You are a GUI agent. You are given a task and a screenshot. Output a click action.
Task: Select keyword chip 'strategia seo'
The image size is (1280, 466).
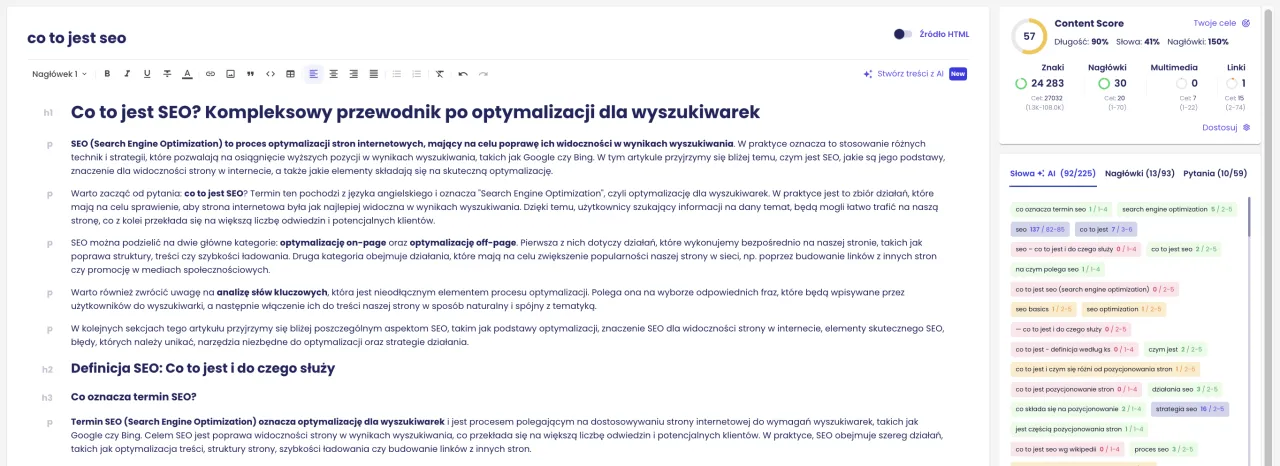[1188, 408]
